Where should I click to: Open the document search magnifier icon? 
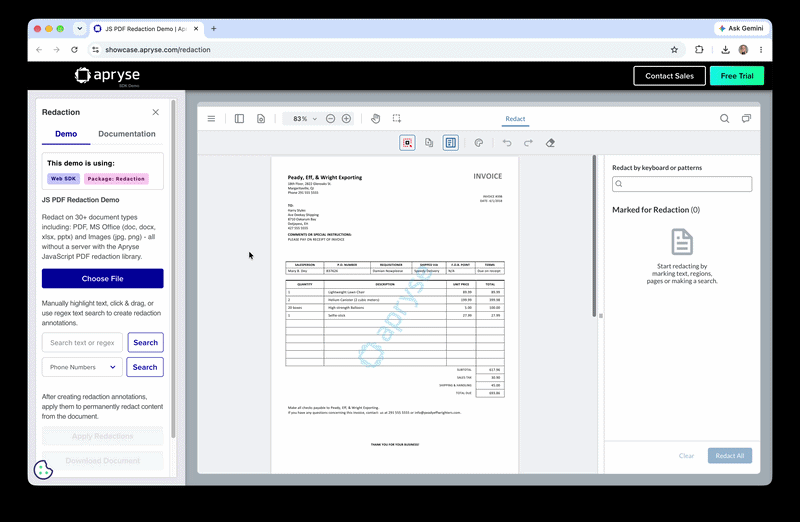724,119
